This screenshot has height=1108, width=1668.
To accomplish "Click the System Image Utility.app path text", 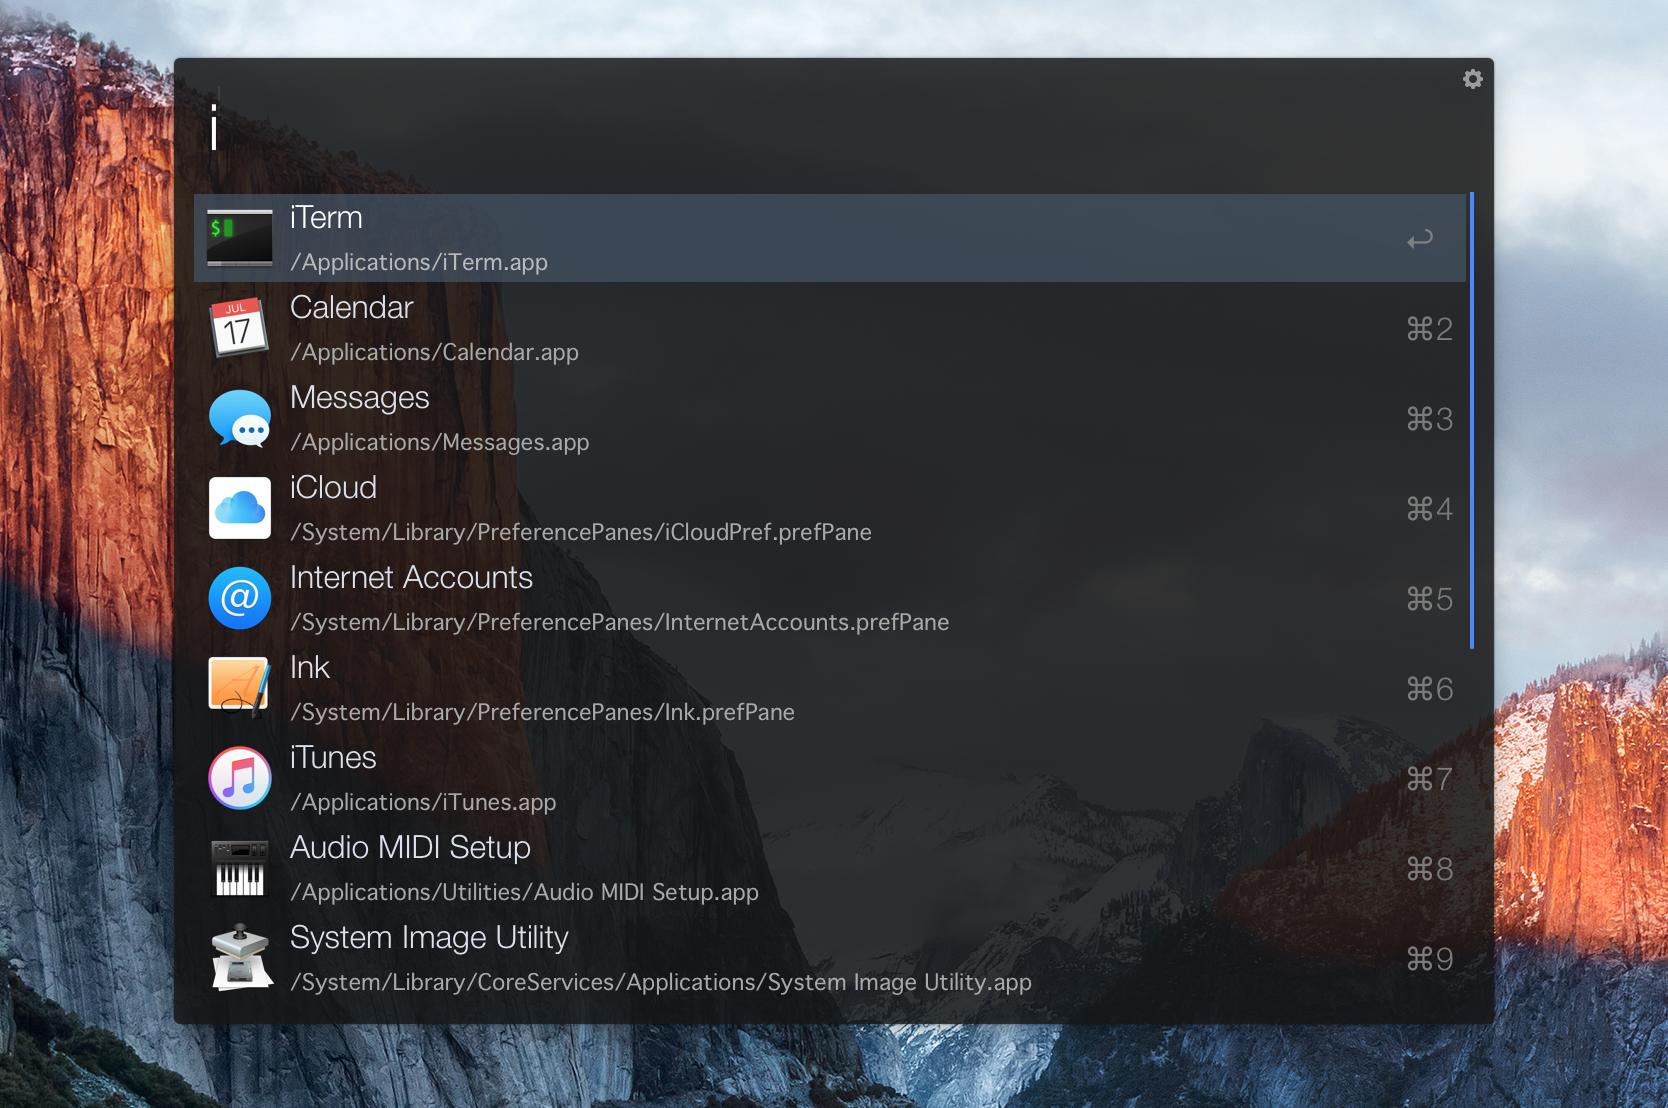I will [x=661, y=982].
